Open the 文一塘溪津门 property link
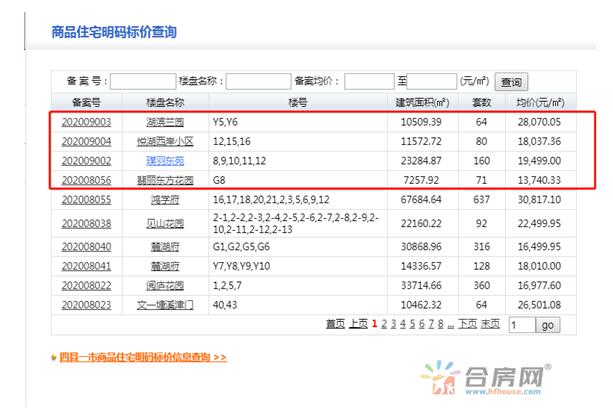 (165, 305)
